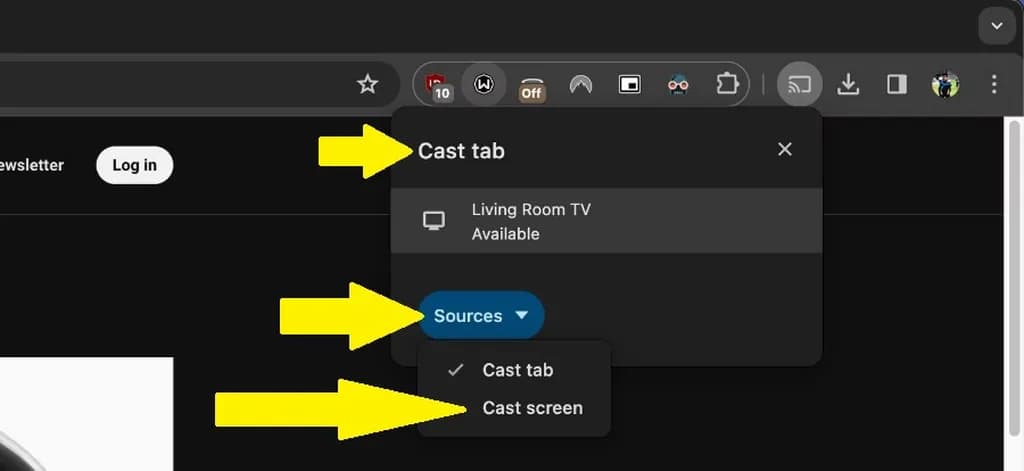Click the circled W extension icon
Screen dimensions: 1024x471
tap(484, 84)
